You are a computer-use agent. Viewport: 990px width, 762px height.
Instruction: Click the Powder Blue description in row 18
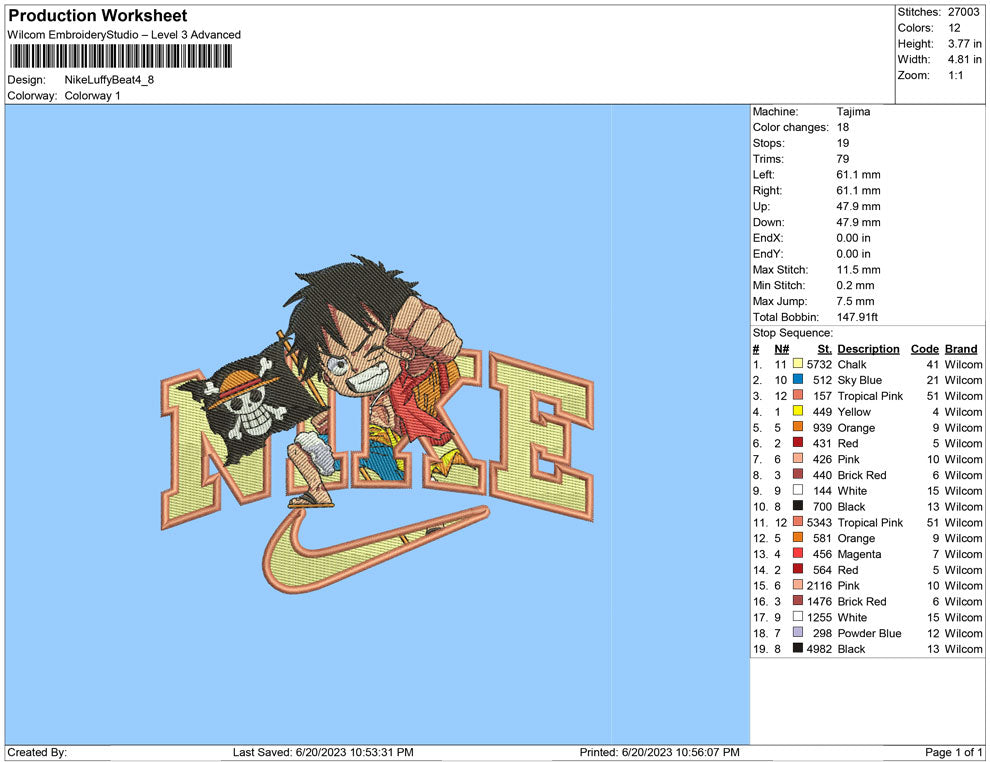[869, 633]
